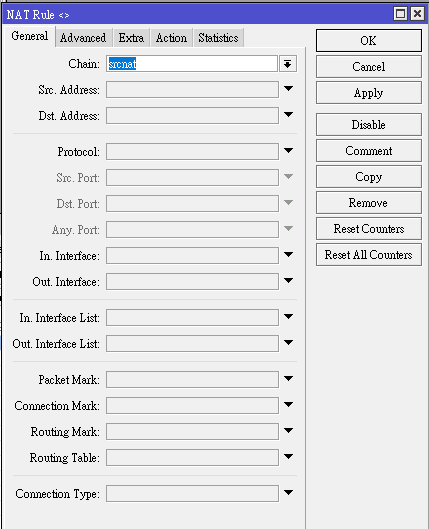
Task: Copy this NAT rule
Action: click(369, 177)
